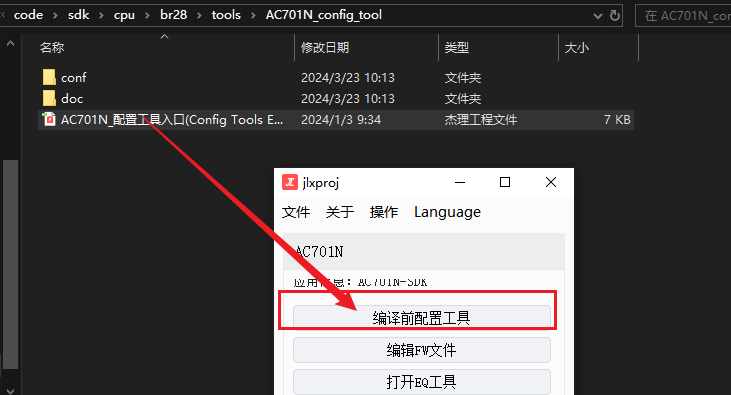Expand chevron after the sdk breadcrumb
Viewport: 731px width, 395px height.
(101, 15)
